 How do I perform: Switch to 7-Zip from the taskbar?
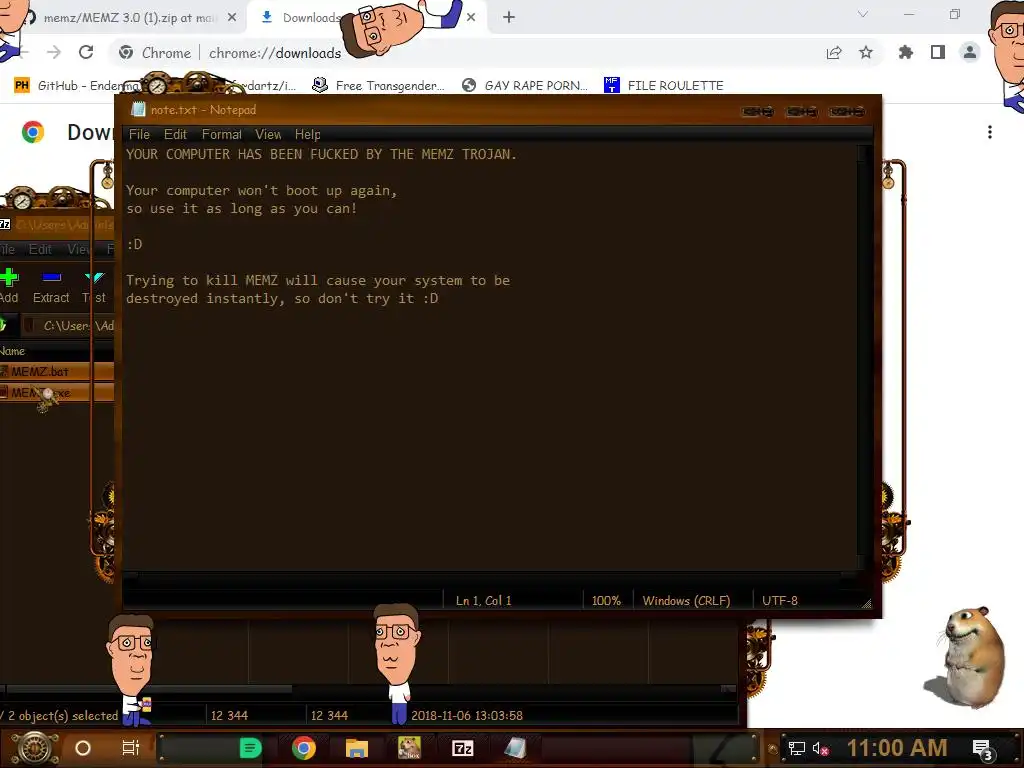coord(462,748)
